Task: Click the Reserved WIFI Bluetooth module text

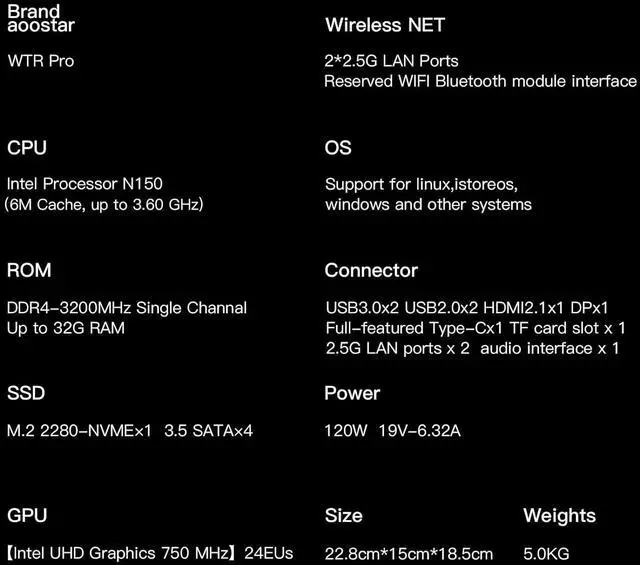Action: (480, 81)
